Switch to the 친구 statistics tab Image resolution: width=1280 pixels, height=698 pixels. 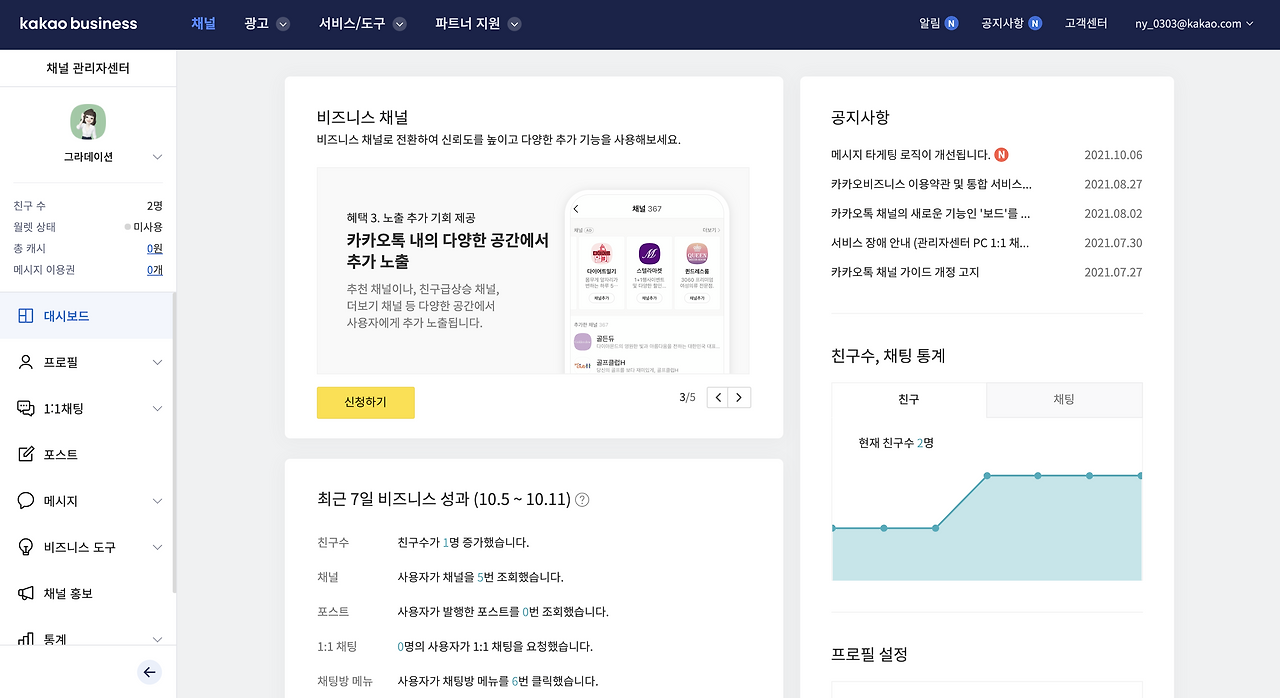click(x=909, y=399)
